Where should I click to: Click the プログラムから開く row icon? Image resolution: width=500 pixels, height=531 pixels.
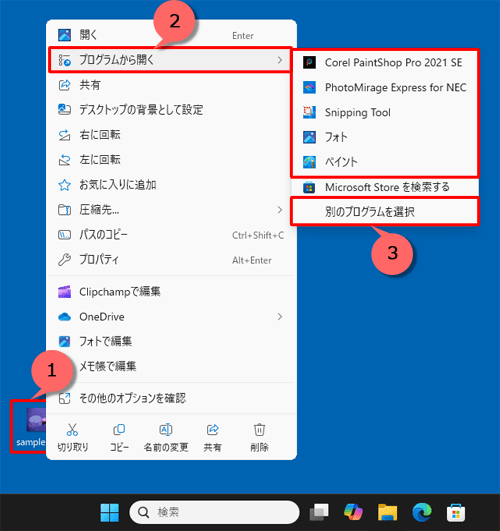tap(64, 60)
